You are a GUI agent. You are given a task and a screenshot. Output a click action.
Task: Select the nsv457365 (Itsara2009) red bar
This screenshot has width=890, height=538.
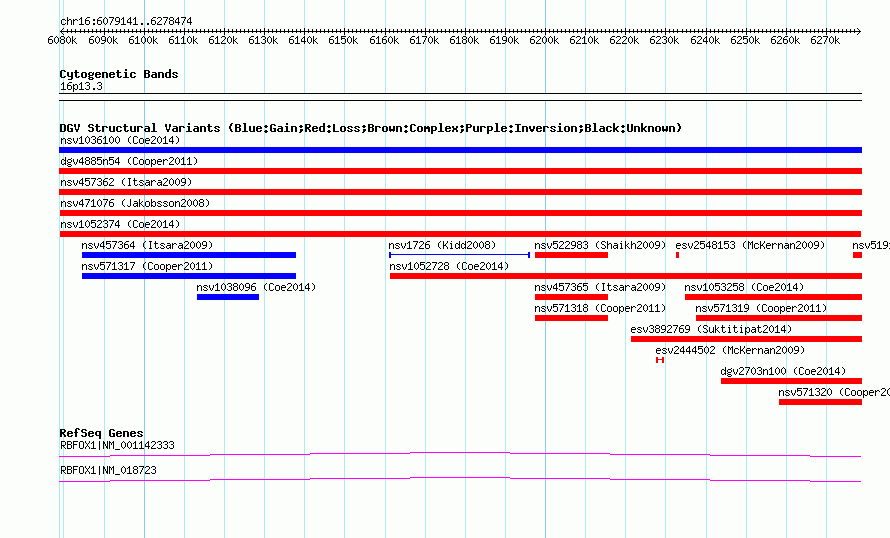coord(572,297)
